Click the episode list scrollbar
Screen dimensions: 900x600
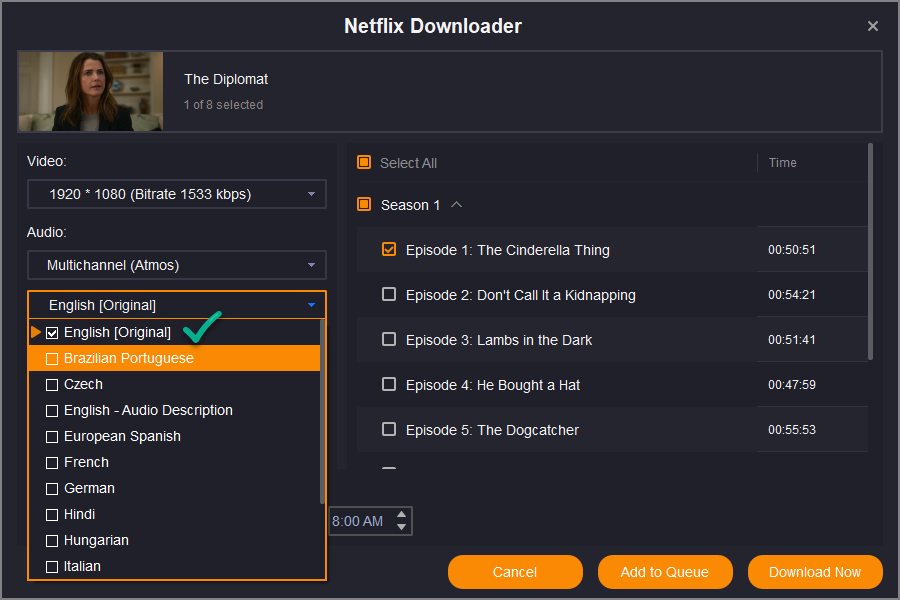pyautogui.click(x=870, y=253)
